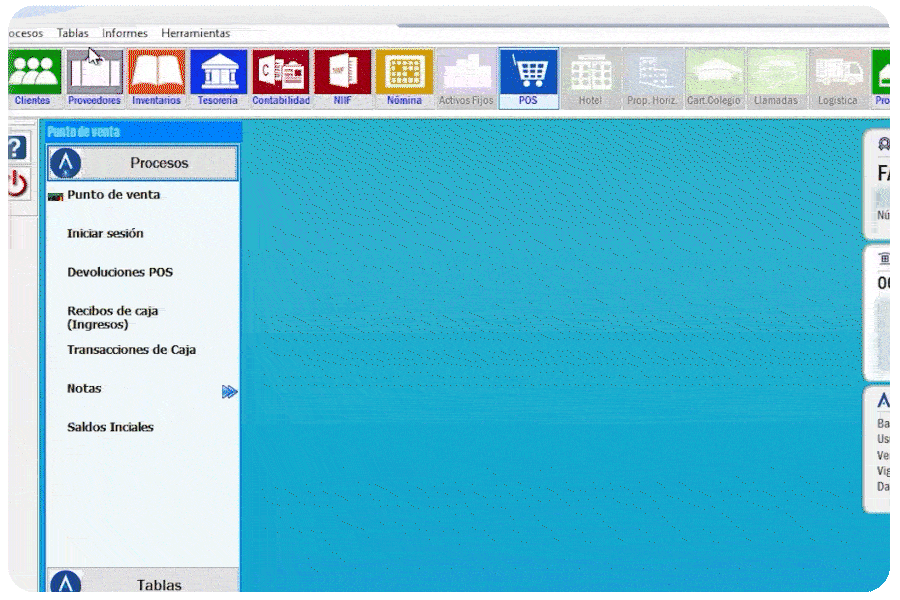Expand the Tablas panel section
Screen dimensions: 900x600
142,581
